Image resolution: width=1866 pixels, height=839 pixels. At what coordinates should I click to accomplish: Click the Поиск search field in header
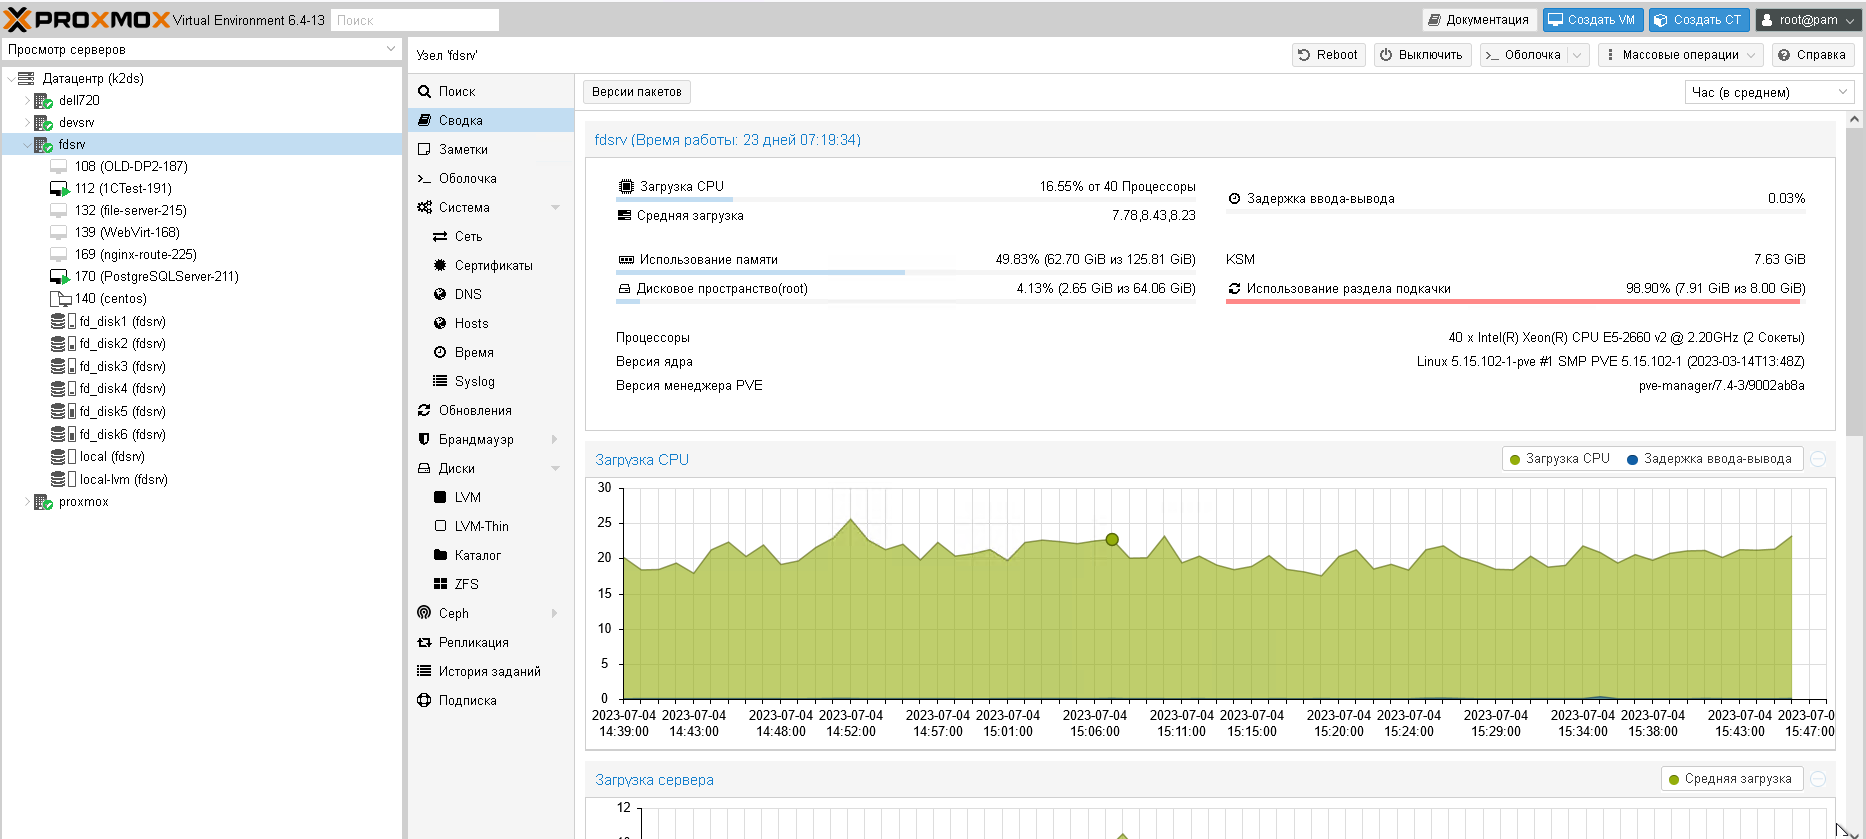[x=415, y=20]
